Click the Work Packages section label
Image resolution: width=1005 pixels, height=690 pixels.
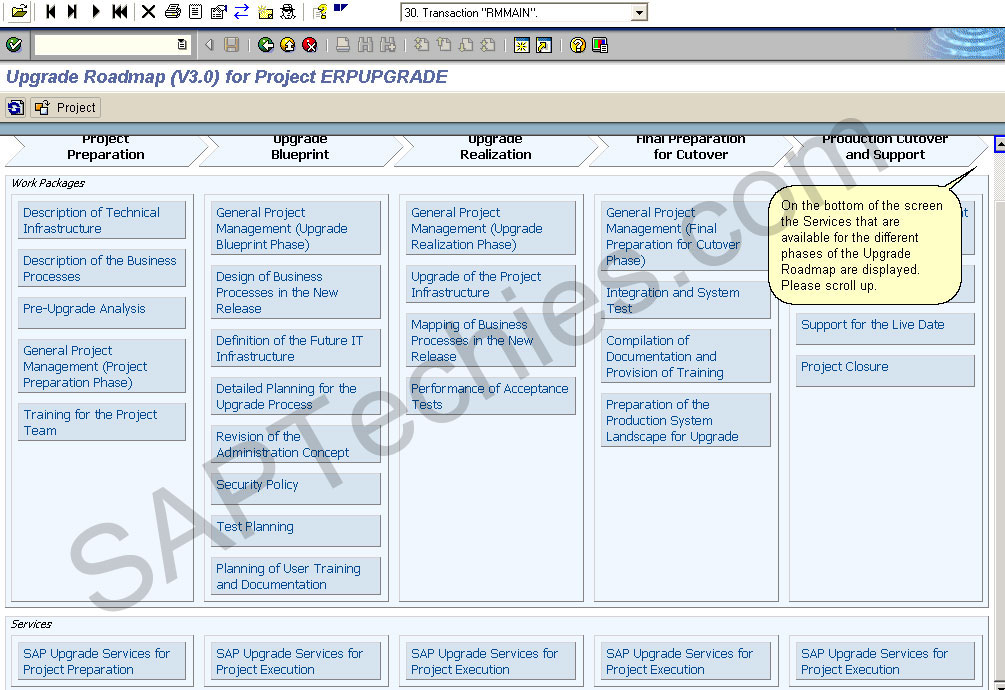48,183
